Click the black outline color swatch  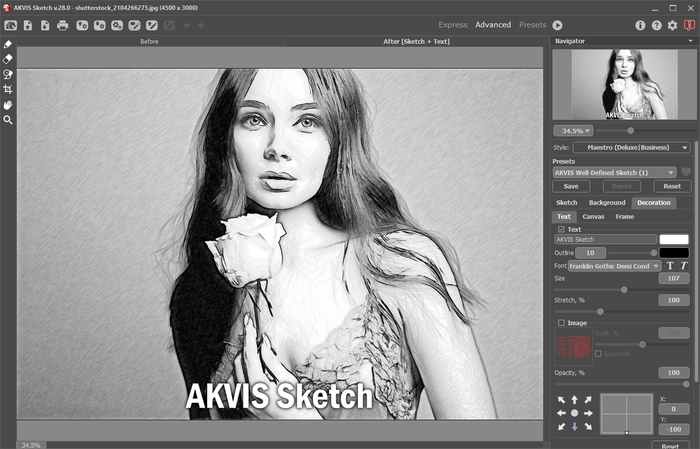point(674,253)
